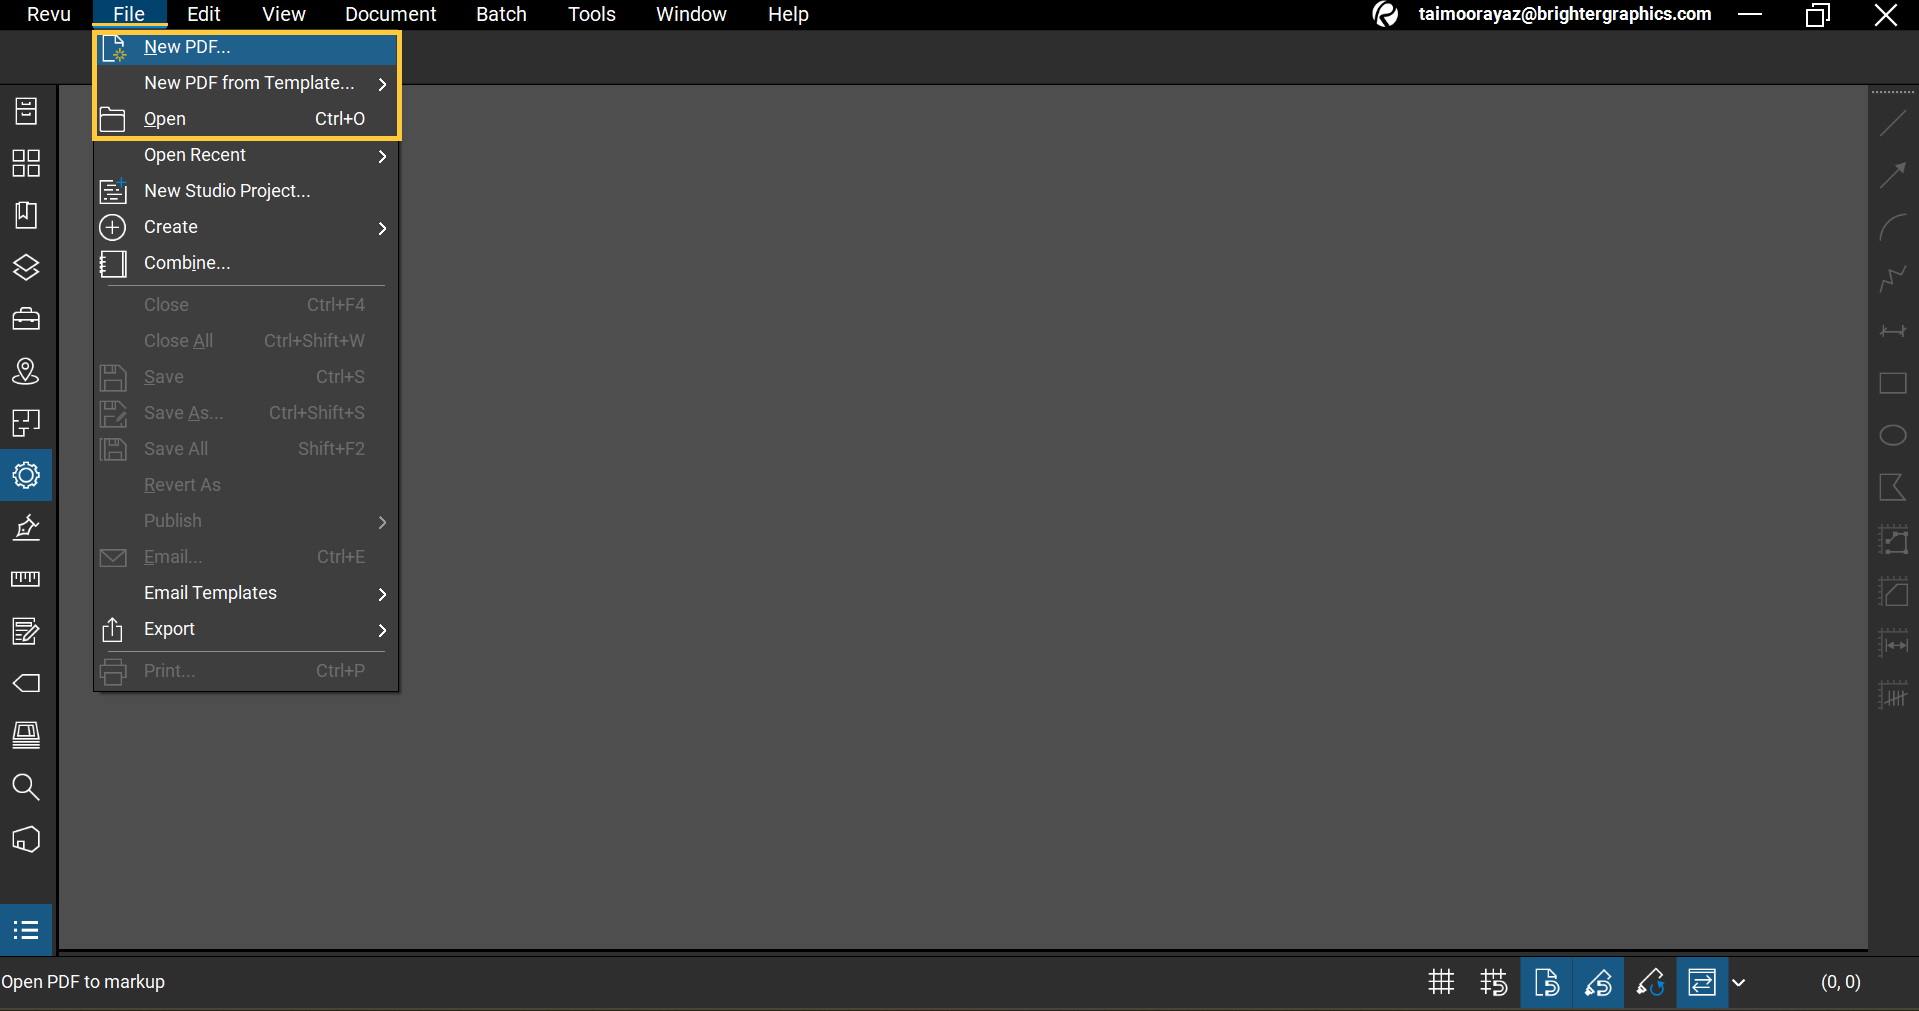Open dropdown arrow beside Sync button
Viewport: 1919px width, 1011px height.
coord(1739,982)
